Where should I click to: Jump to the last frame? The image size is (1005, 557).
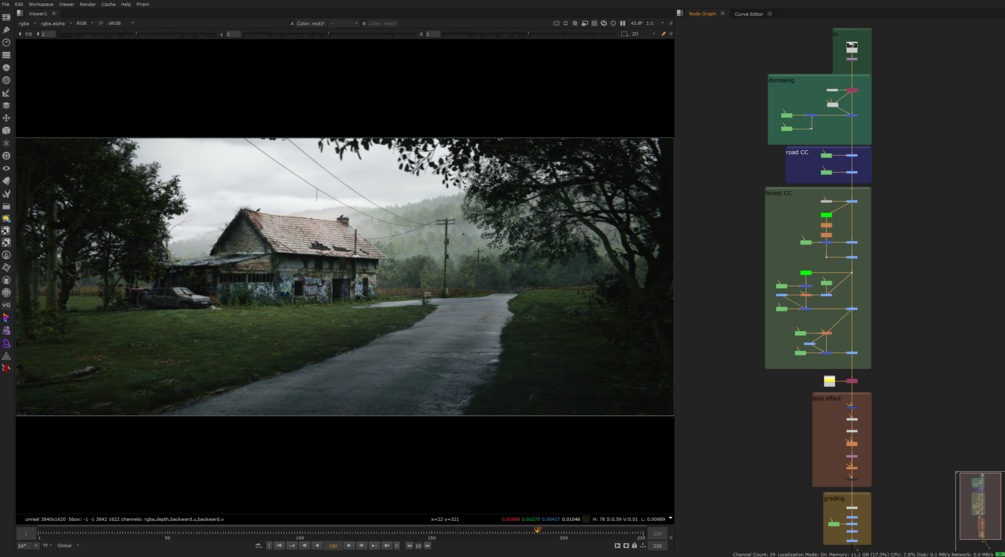pos(386,545)
